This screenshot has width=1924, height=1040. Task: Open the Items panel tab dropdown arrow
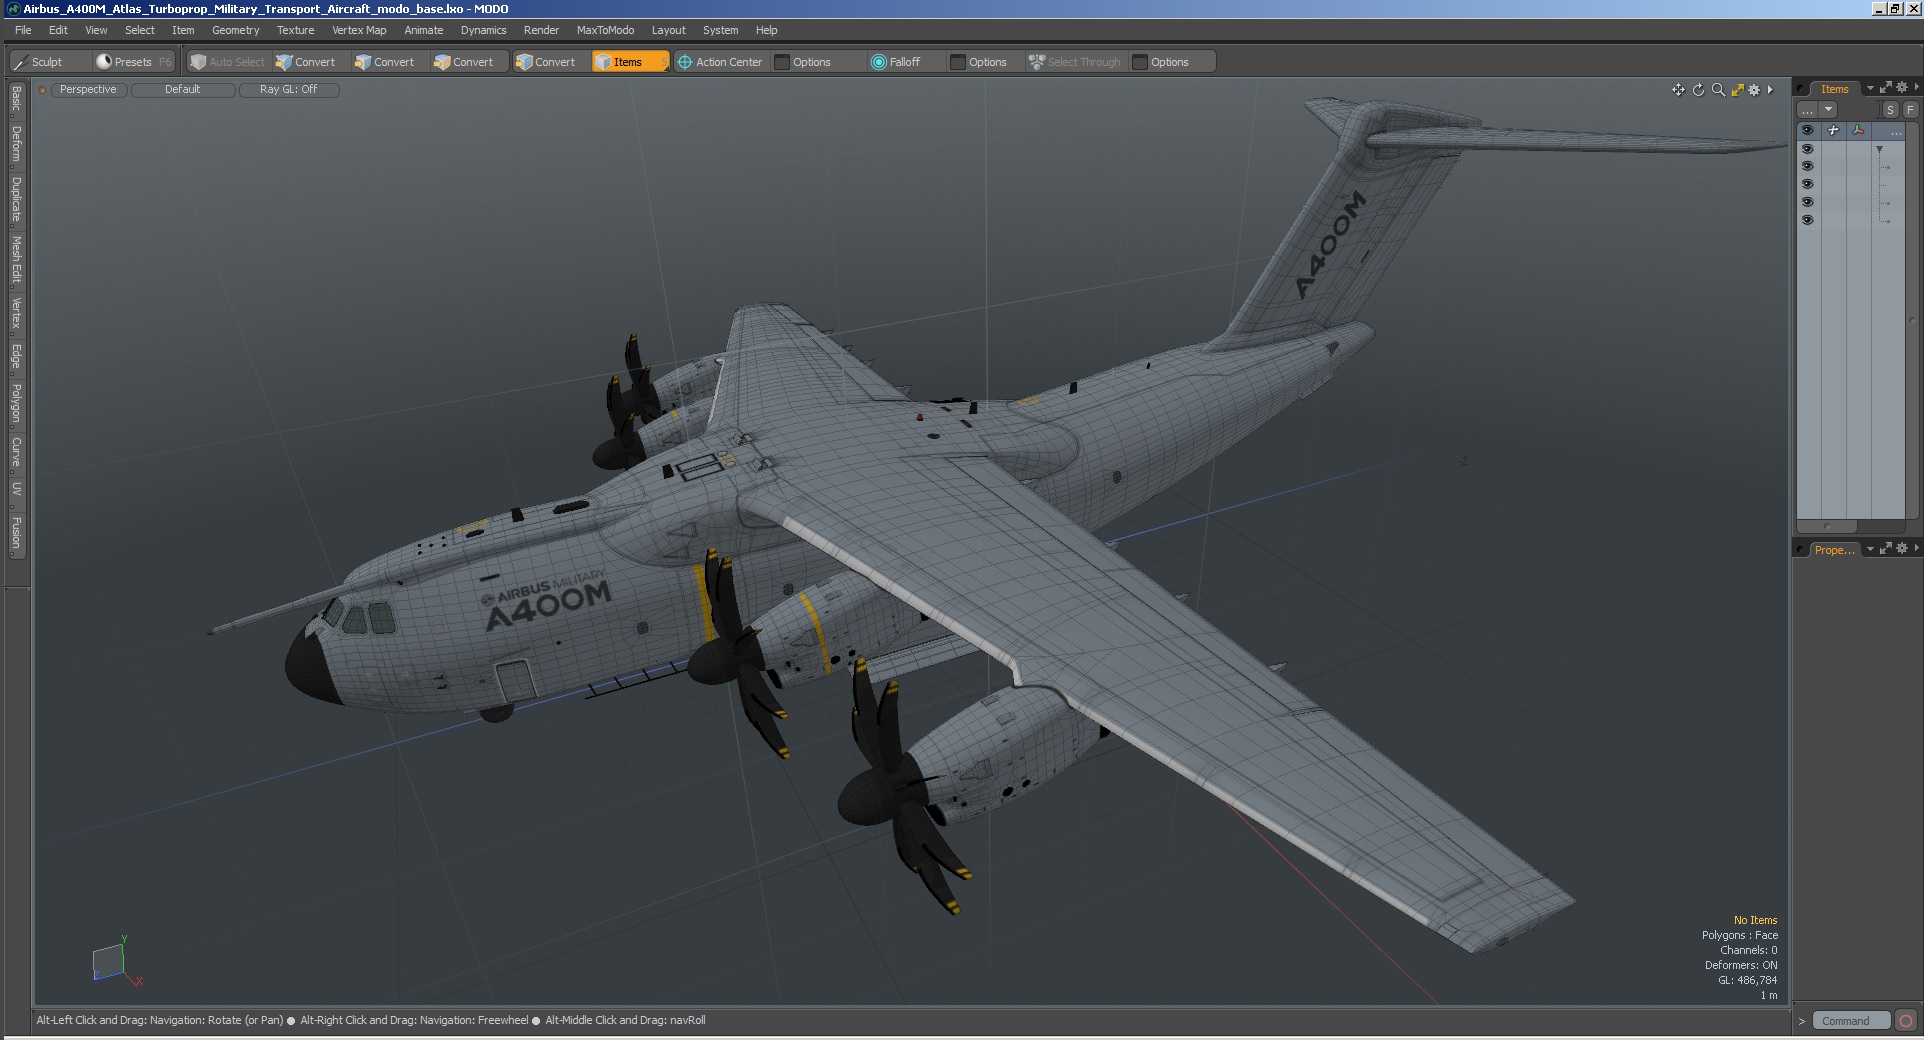click(x=1870, y=89)
